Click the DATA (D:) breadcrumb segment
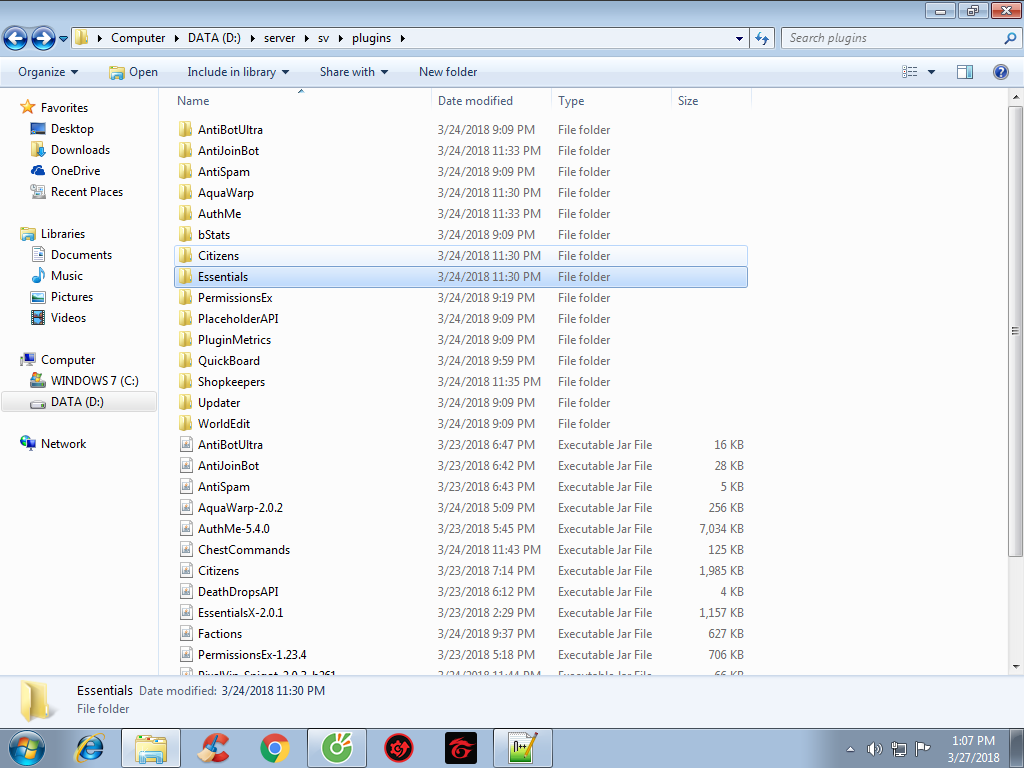Image resolution: width=1024 pixels, height=768 pixels. point(214,38)
